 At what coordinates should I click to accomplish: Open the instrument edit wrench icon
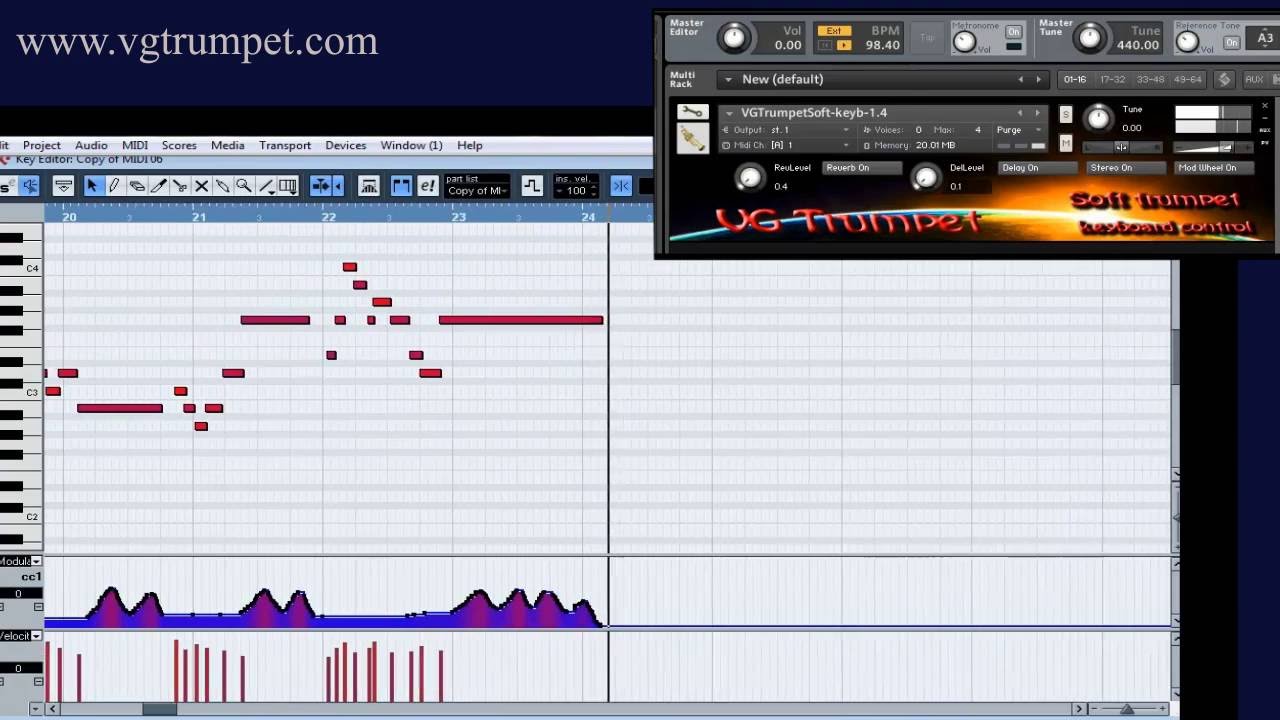[692, 112]
